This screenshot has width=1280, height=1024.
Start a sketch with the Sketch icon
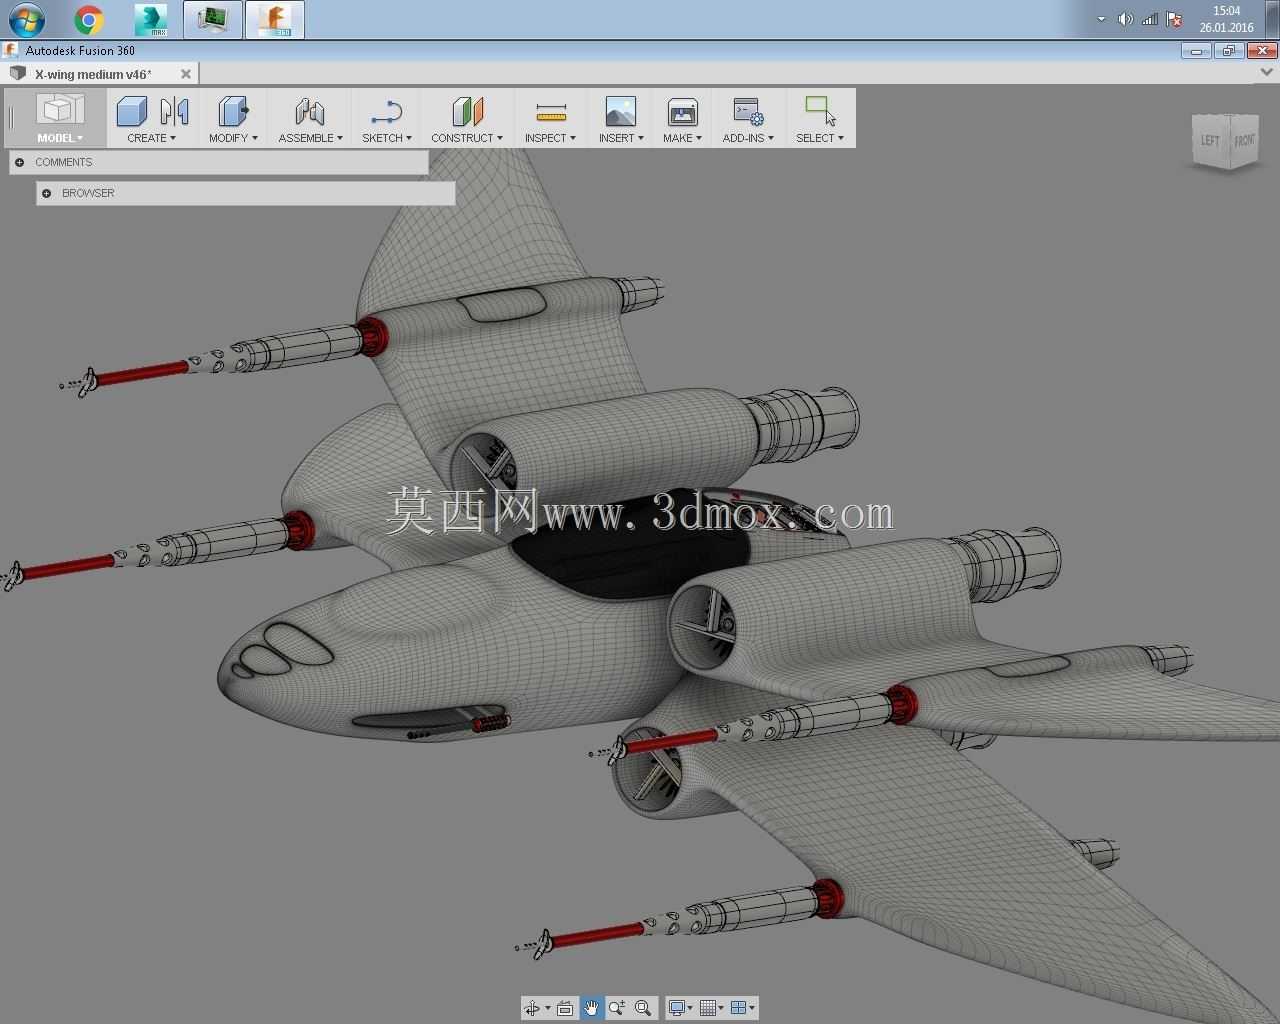click(x=386, y=111)
